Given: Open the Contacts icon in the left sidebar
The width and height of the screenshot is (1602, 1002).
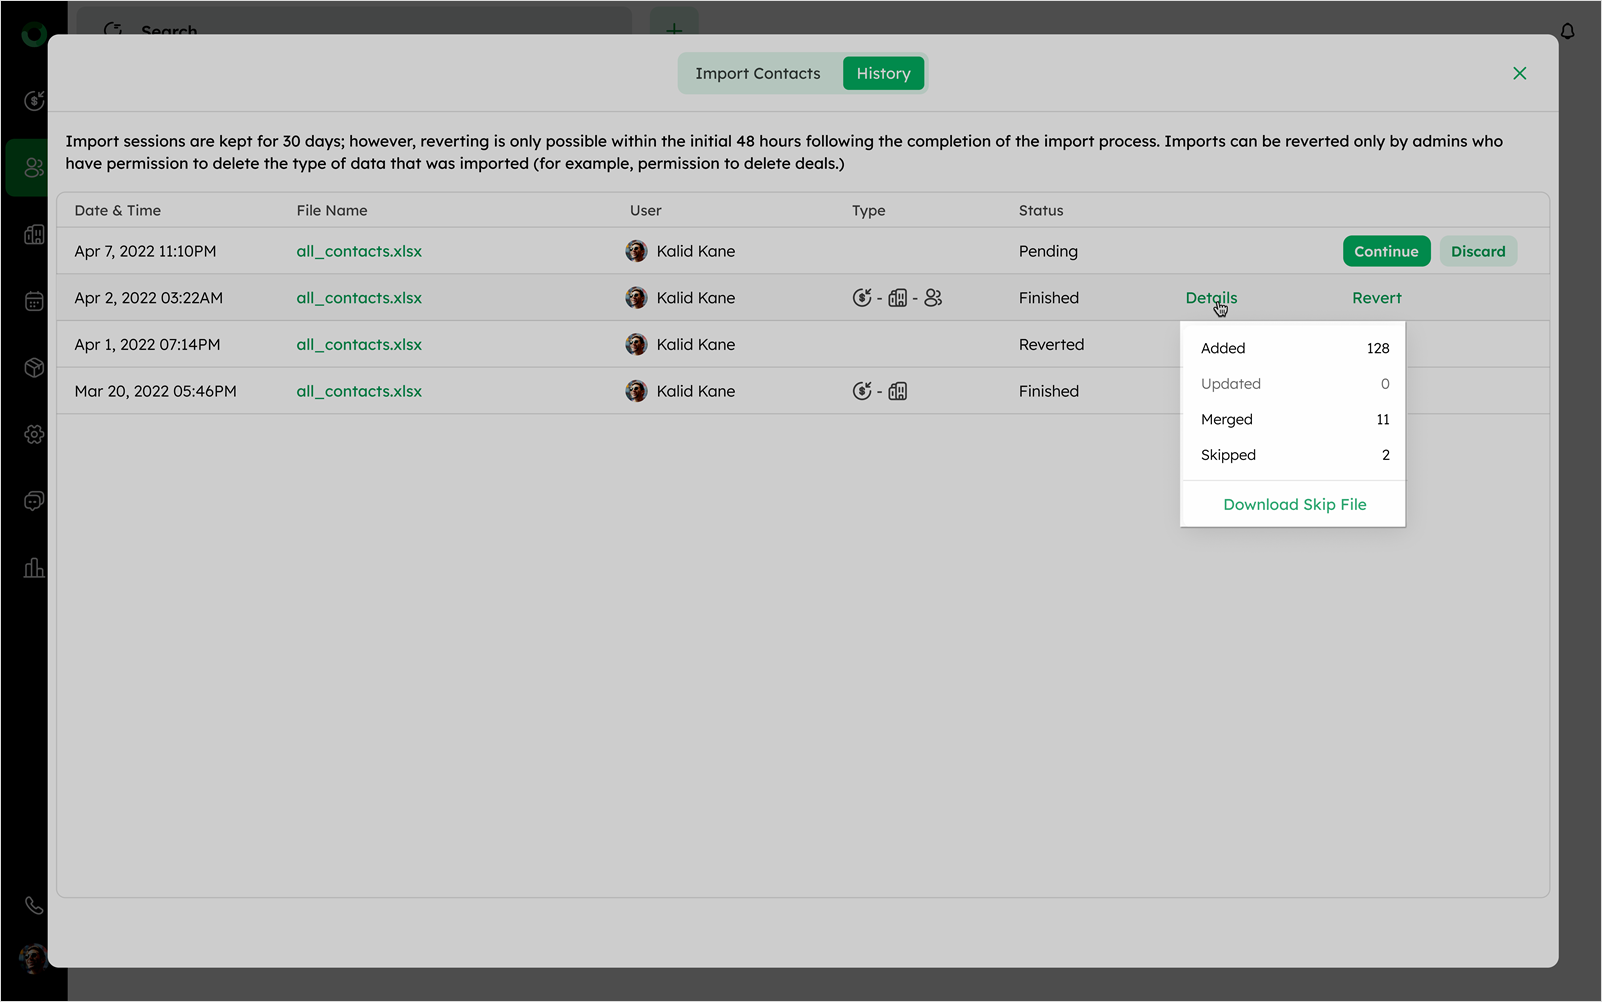Looking at the screenshot, I should pyautogui.click(x=34, y=167).
